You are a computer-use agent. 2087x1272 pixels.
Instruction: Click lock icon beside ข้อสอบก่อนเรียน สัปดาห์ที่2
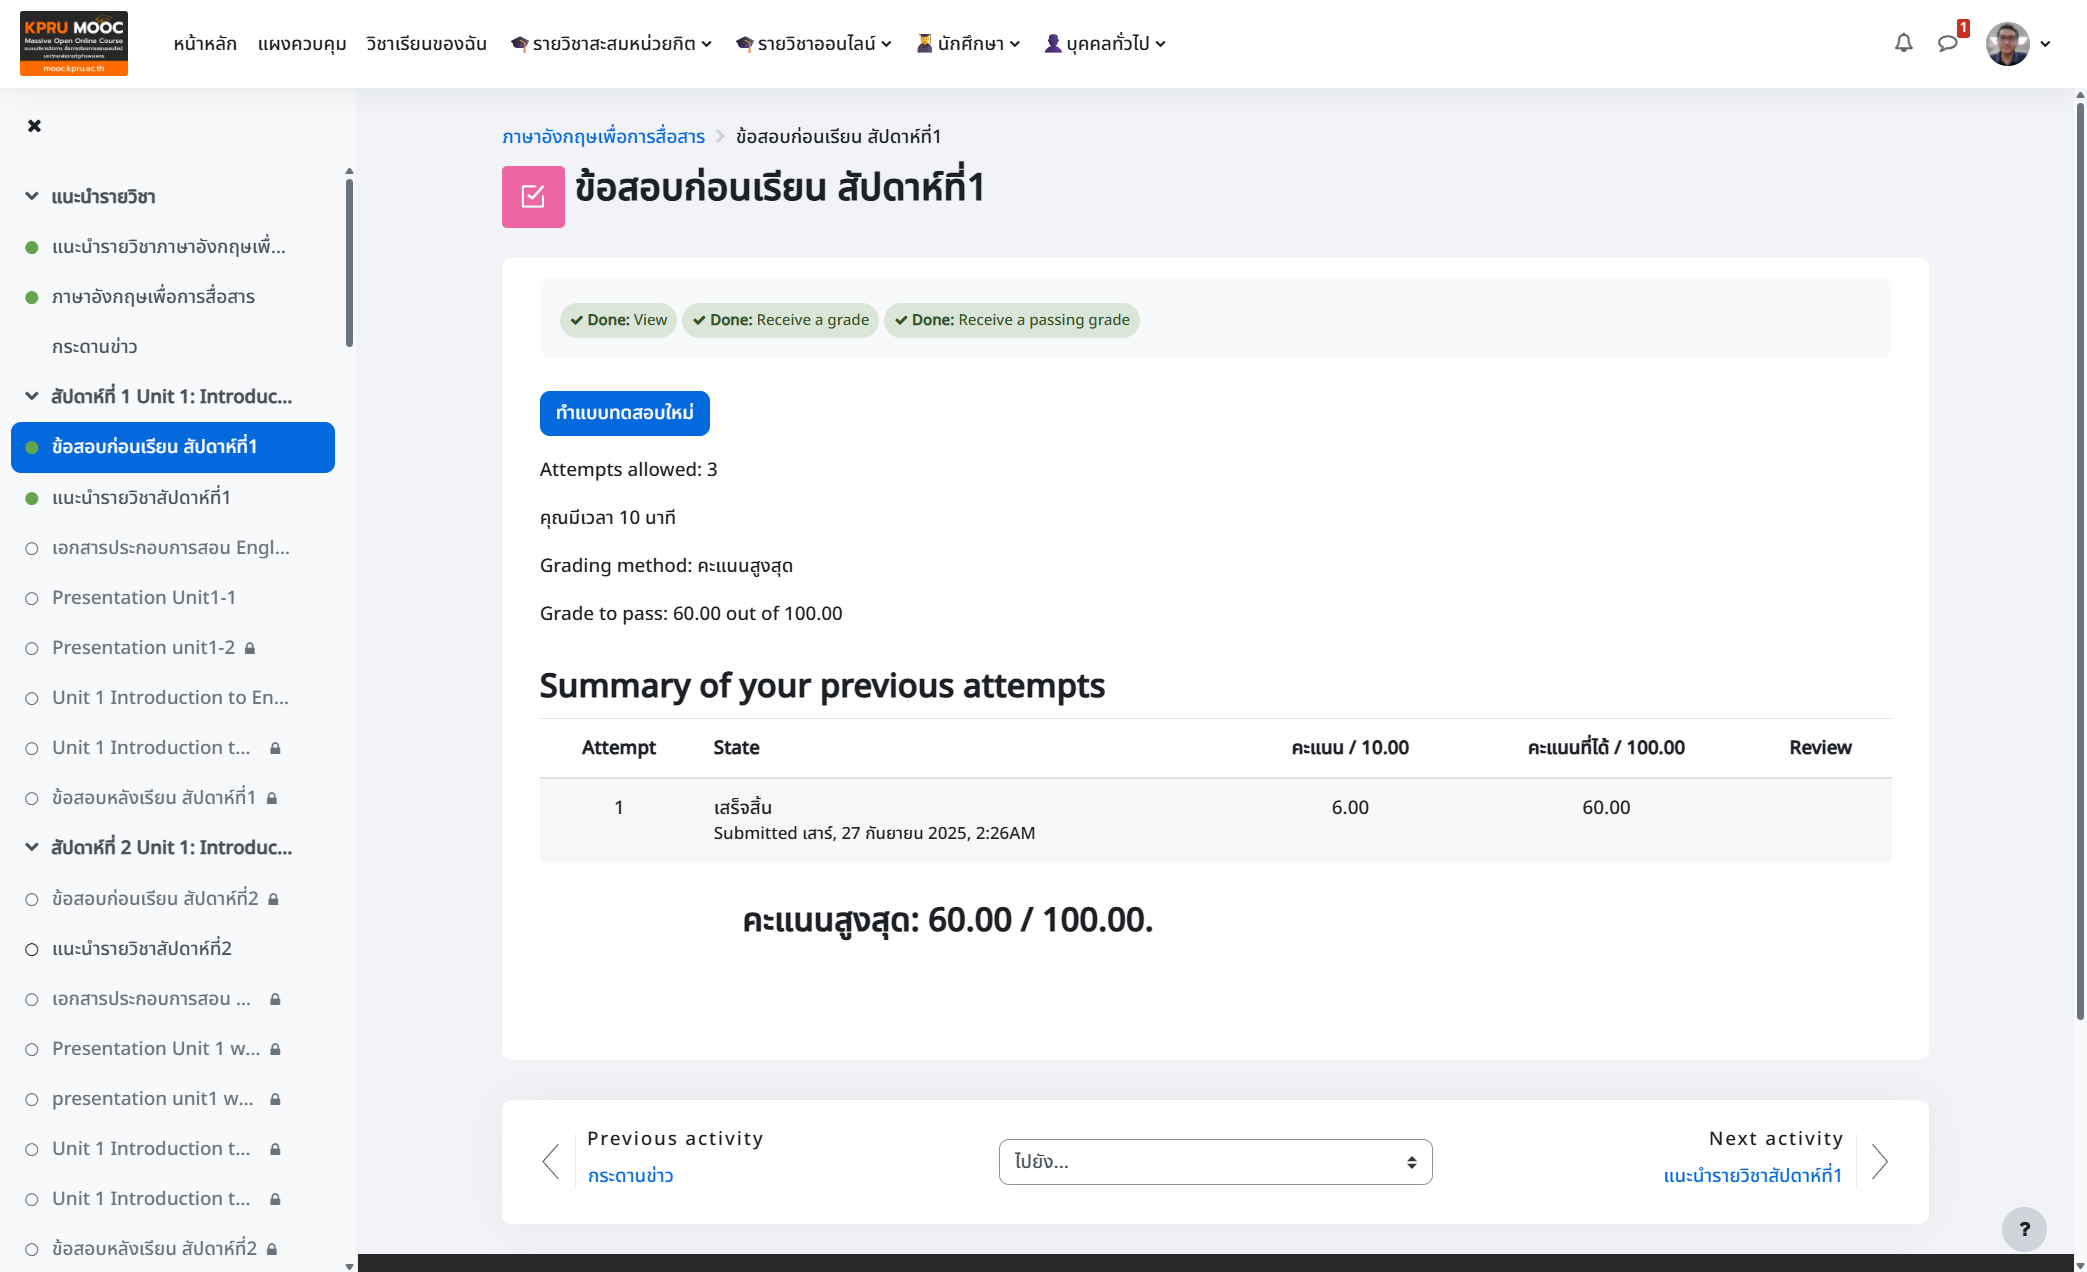pyautogui.click(x=273, y=899)
